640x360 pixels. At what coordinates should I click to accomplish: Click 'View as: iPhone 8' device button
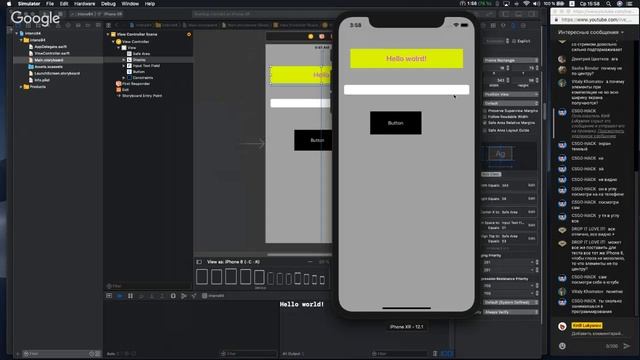pyautogui.click(x=233, y=262)
